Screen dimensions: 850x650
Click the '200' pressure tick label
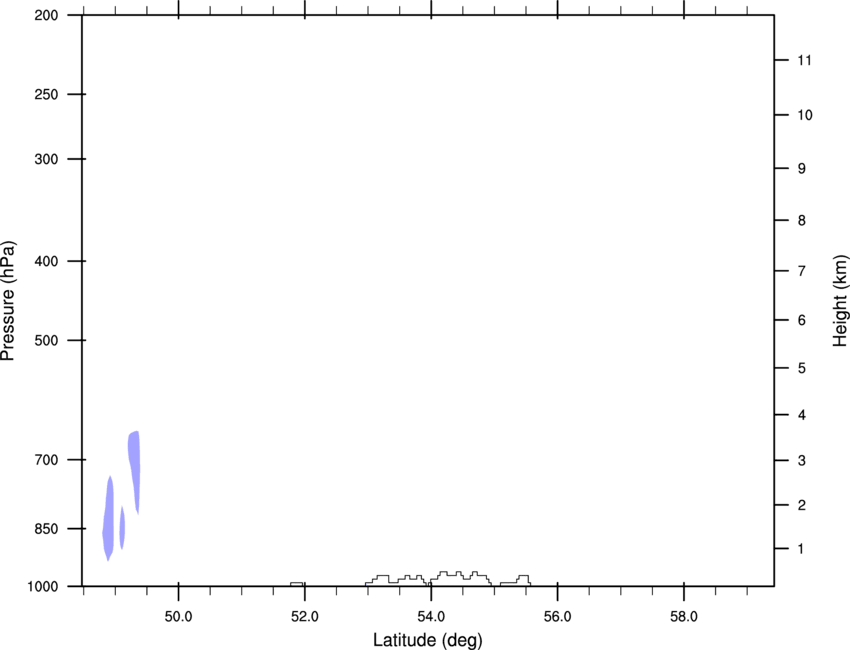[x=46, y=15]
